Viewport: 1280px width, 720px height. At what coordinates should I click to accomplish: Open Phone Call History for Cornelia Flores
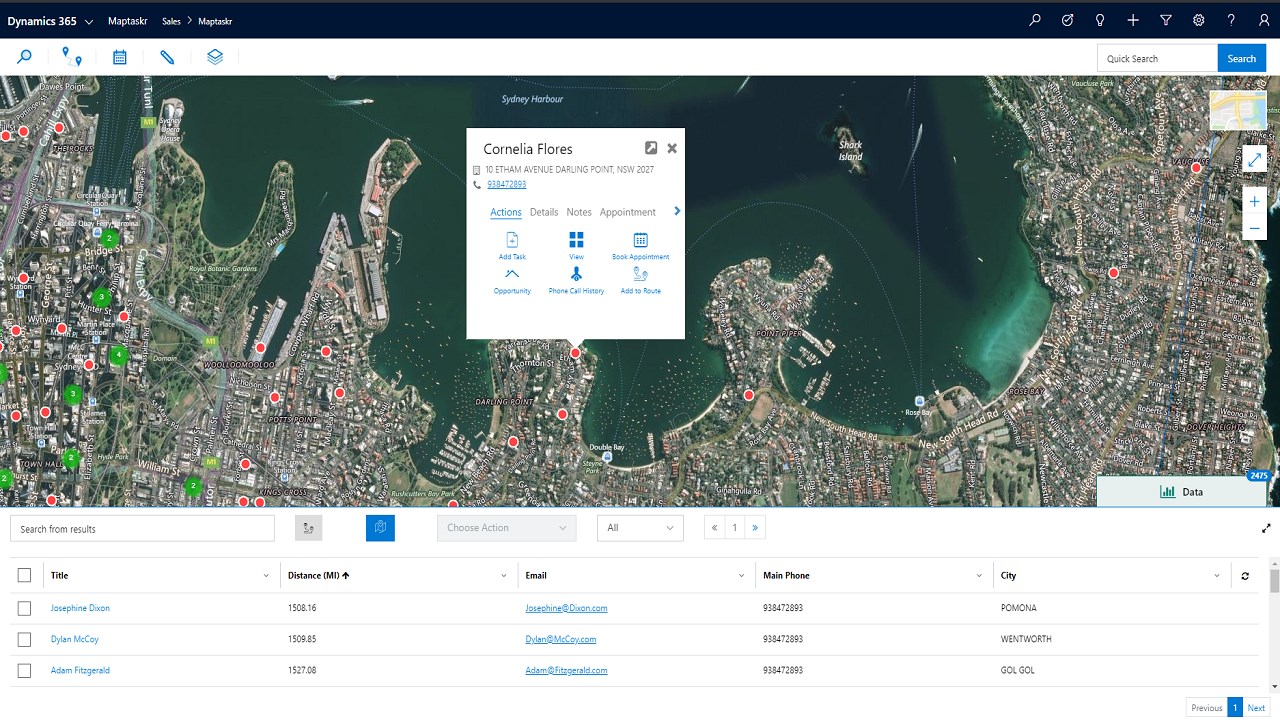click(576, 275)
